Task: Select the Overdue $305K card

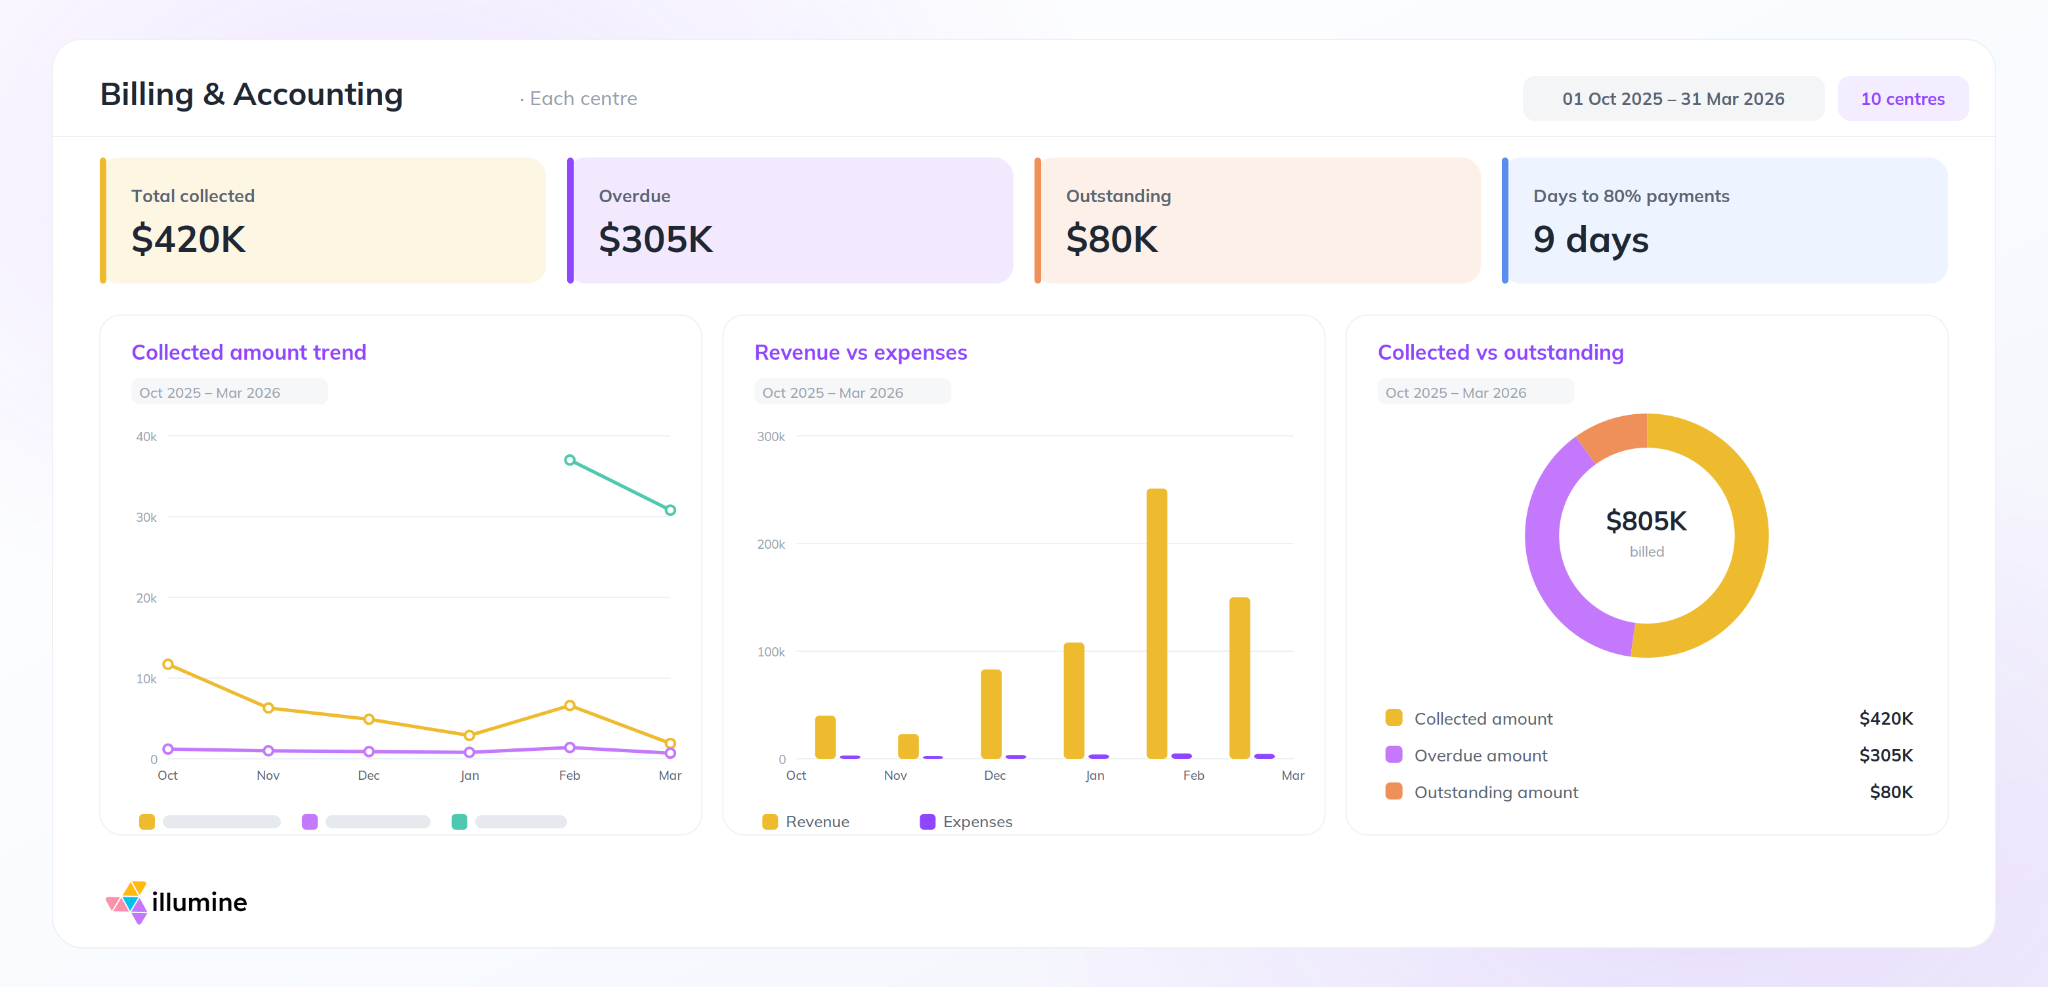Action: click(790, 220)
